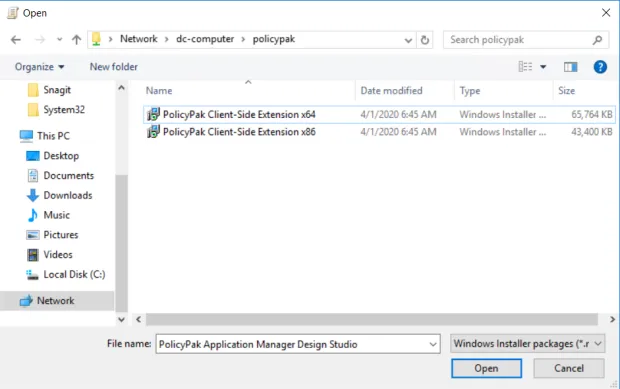Click New folder
620x389 pixels.
114,67
